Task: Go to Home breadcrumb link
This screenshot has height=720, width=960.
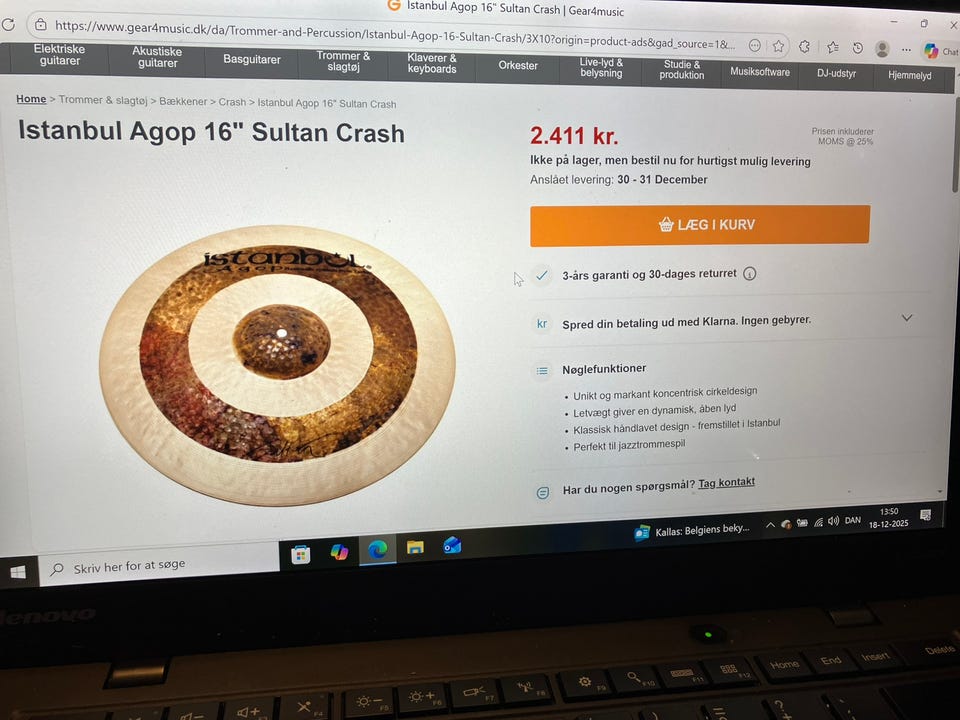Action: (x=31, y=99)
